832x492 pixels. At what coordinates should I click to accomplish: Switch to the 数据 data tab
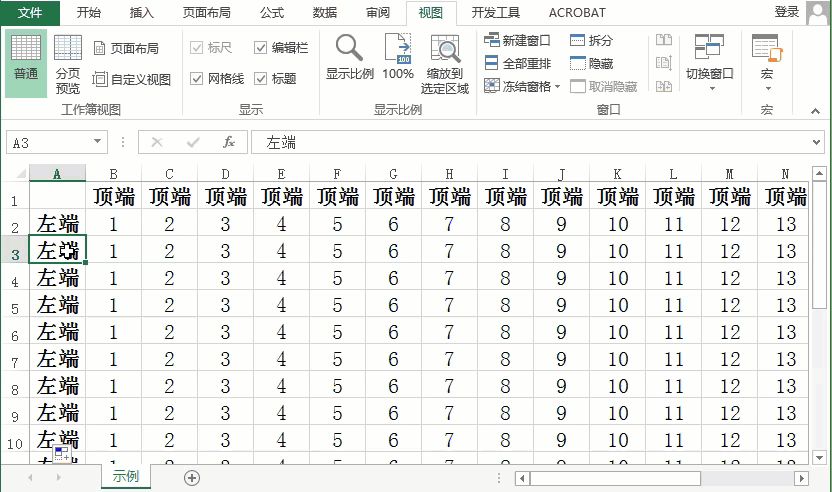(x=325, y=13)
